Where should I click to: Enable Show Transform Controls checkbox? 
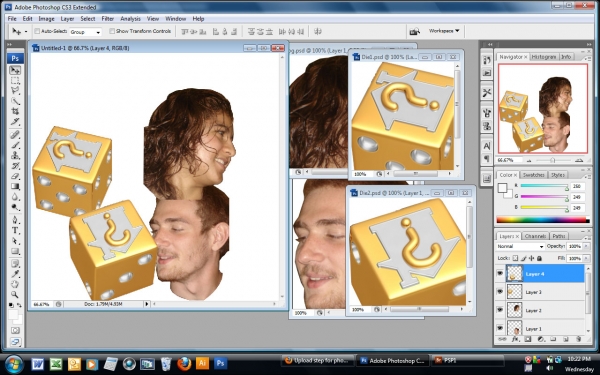click(x=112, y=31)
